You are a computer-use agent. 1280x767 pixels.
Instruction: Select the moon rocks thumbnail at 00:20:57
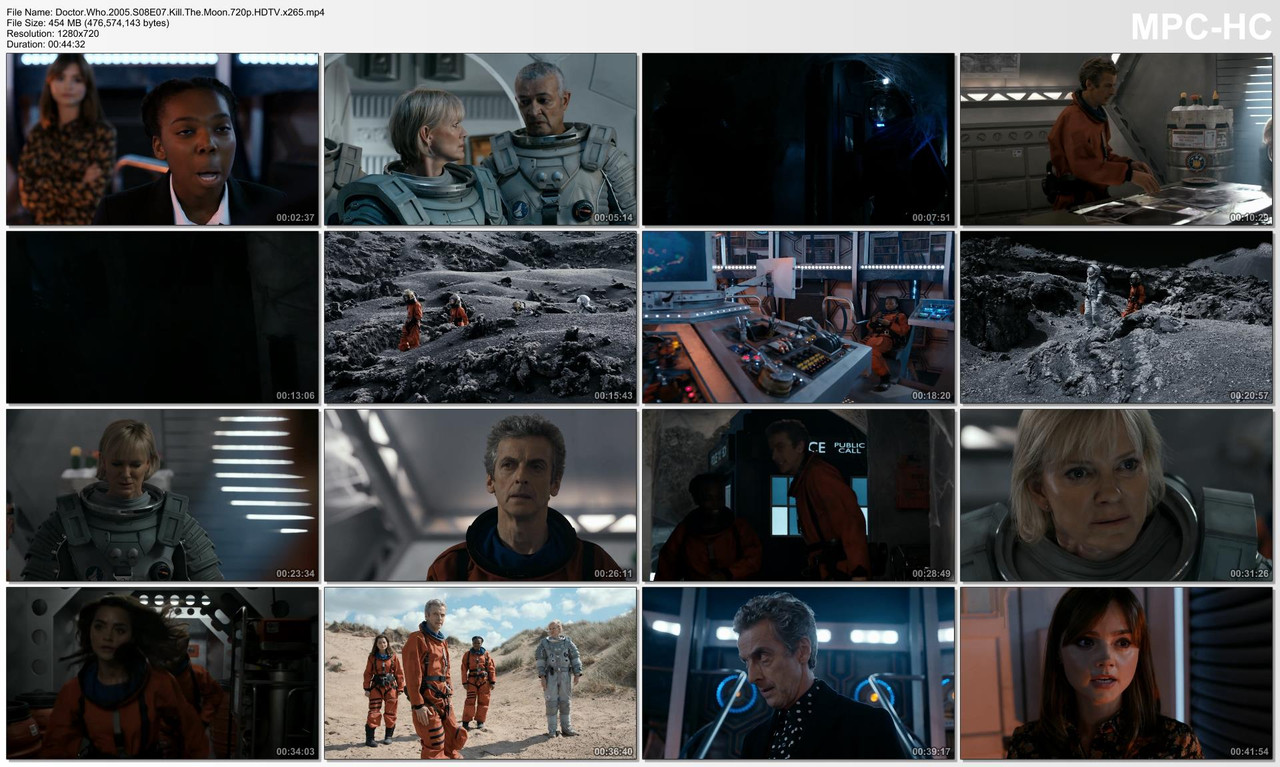(1114, 317)
